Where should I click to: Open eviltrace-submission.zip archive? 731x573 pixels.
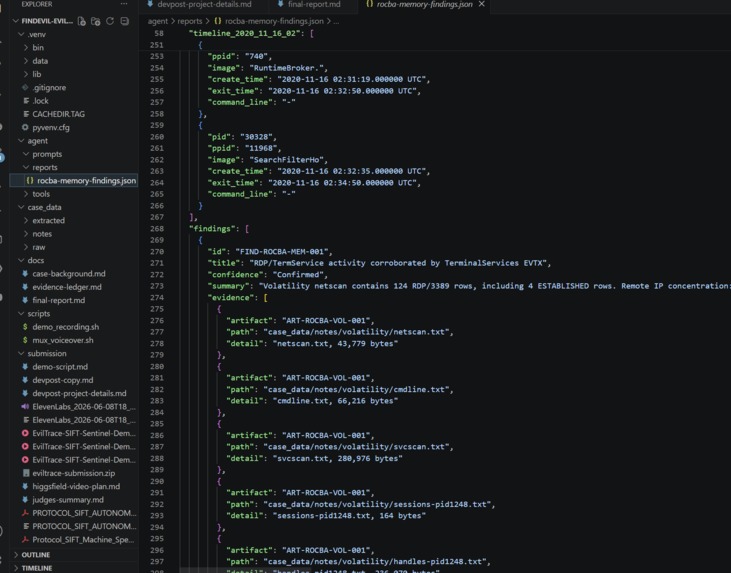pyautogui.click(x=73, y=473)
